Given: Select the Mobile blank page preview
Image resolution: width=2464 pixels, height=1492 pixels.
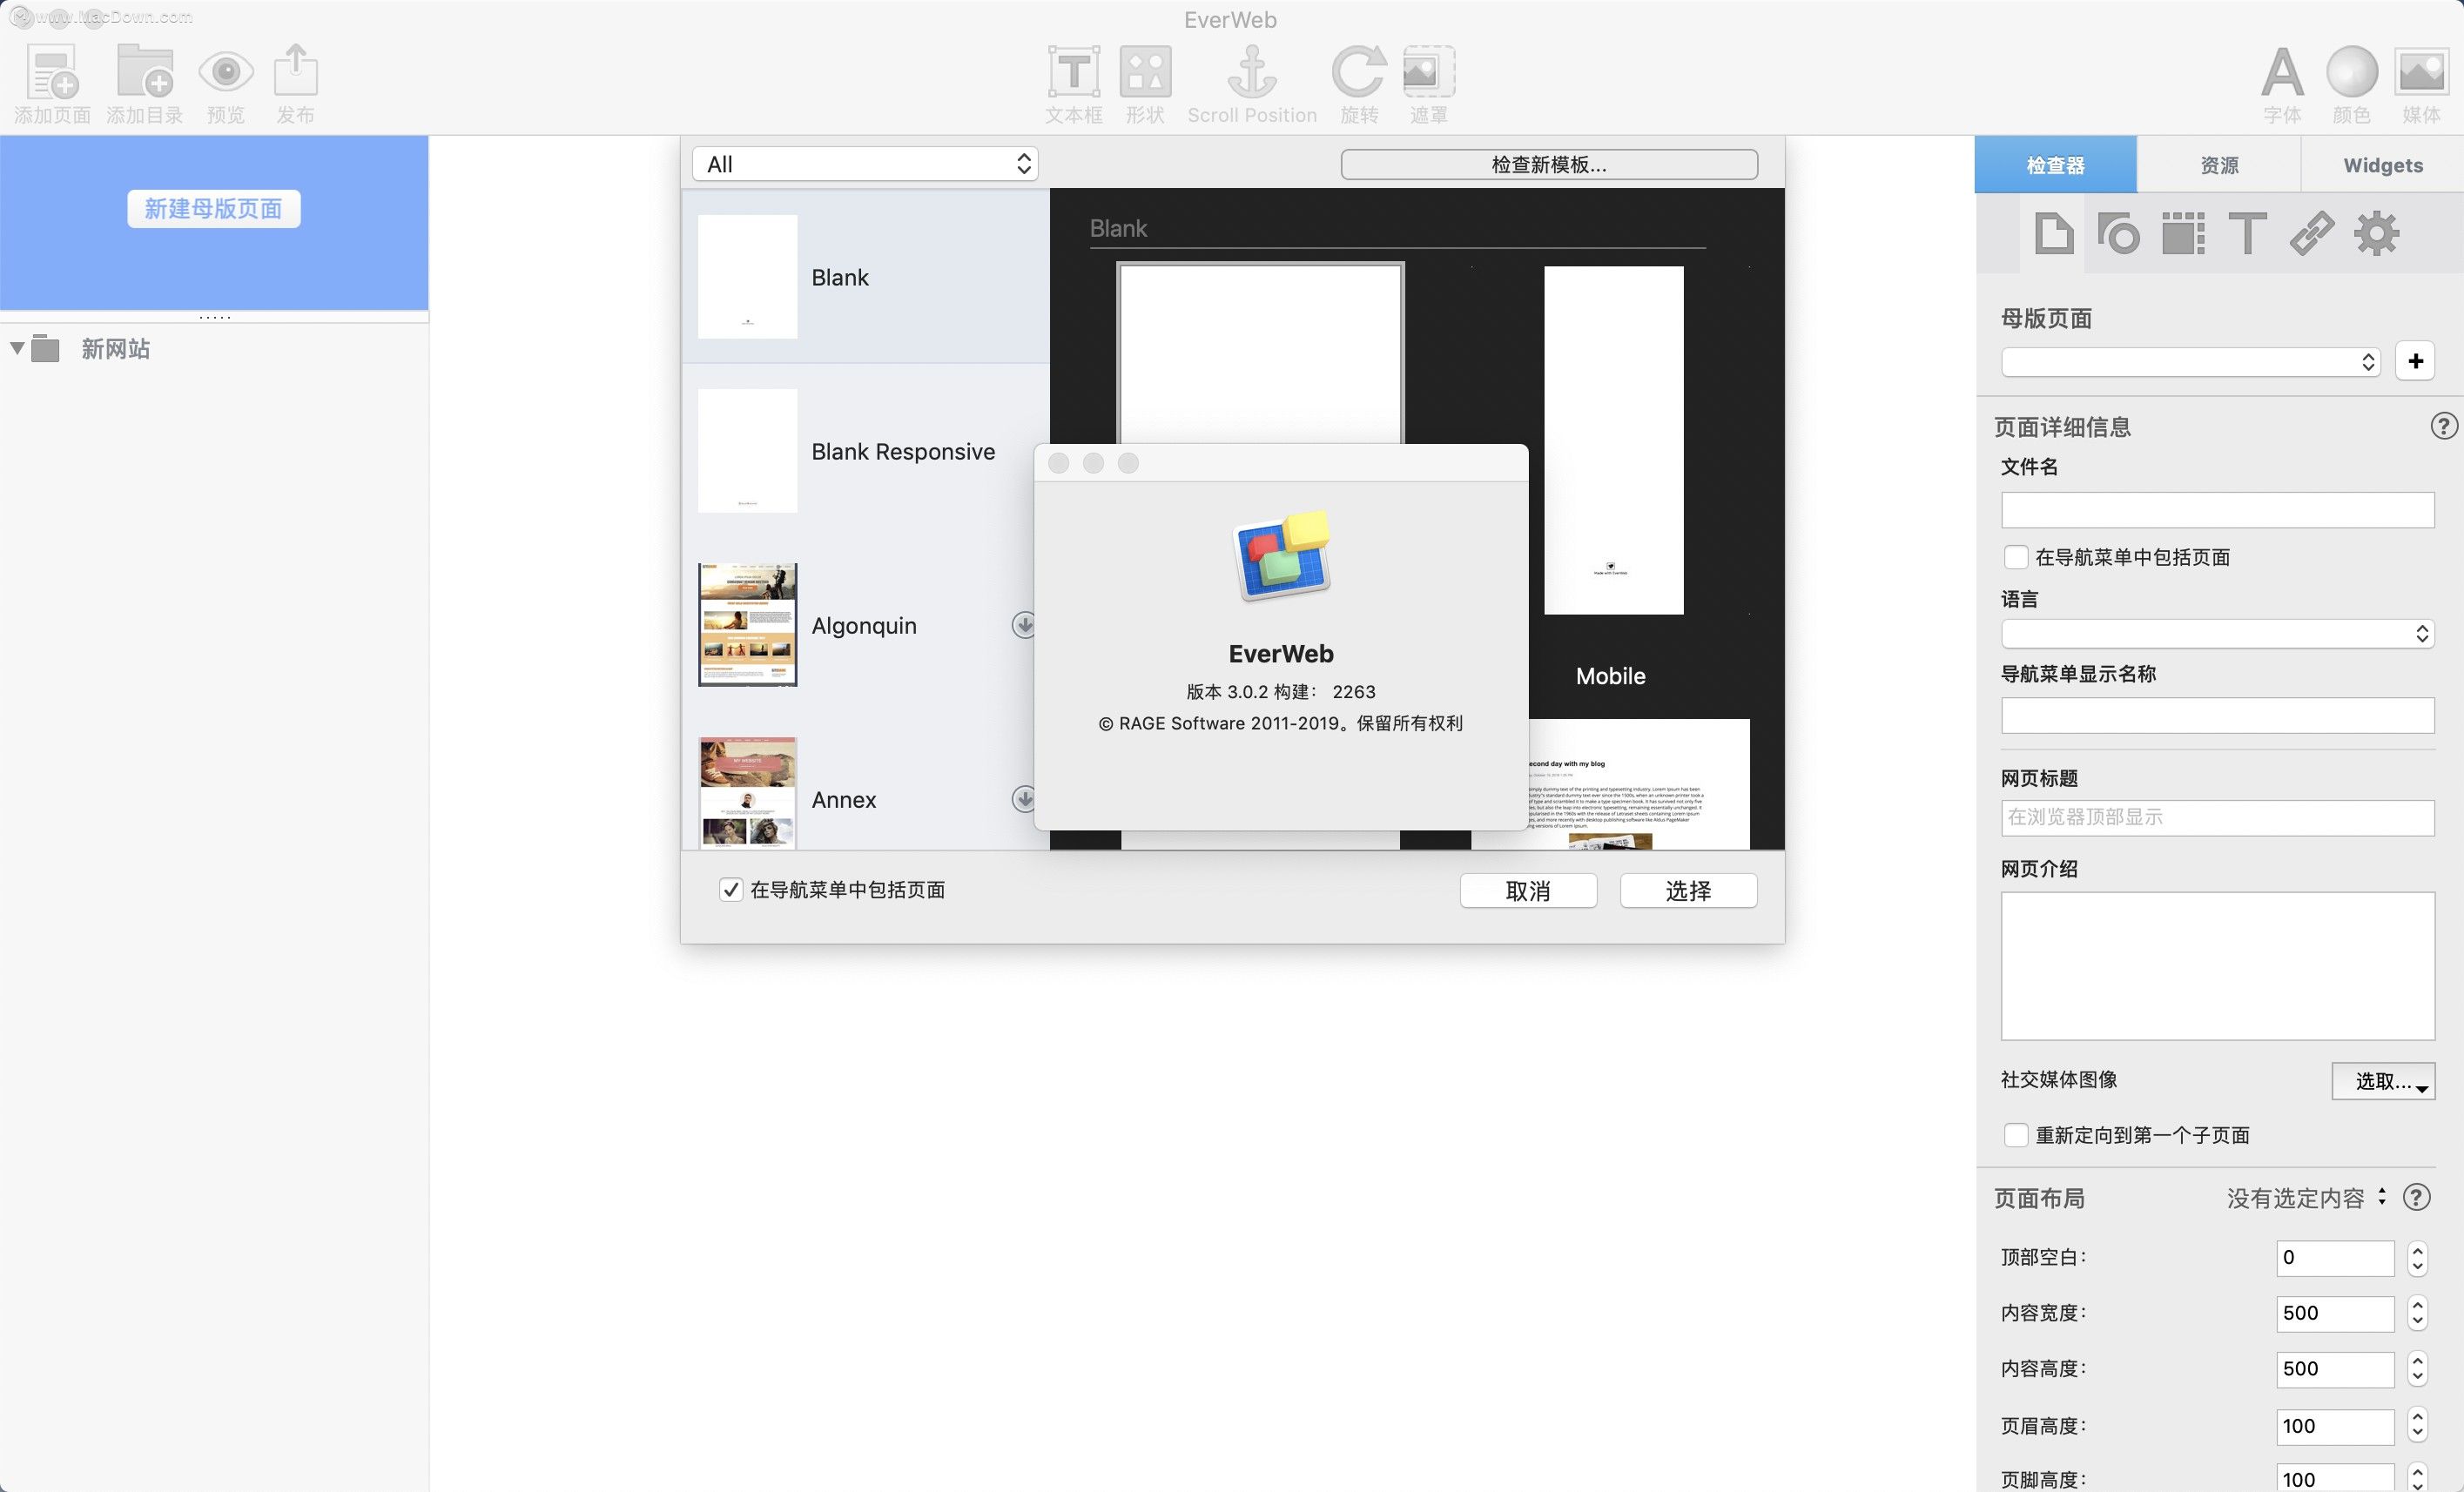Looking at the screenshot, I should tap(1613, 440).
